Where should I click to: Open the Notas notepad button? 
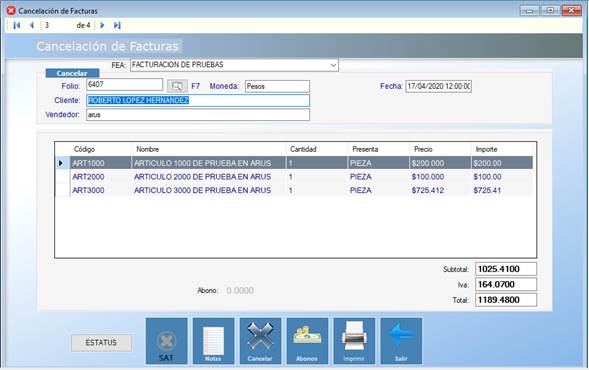click(213, 341)
